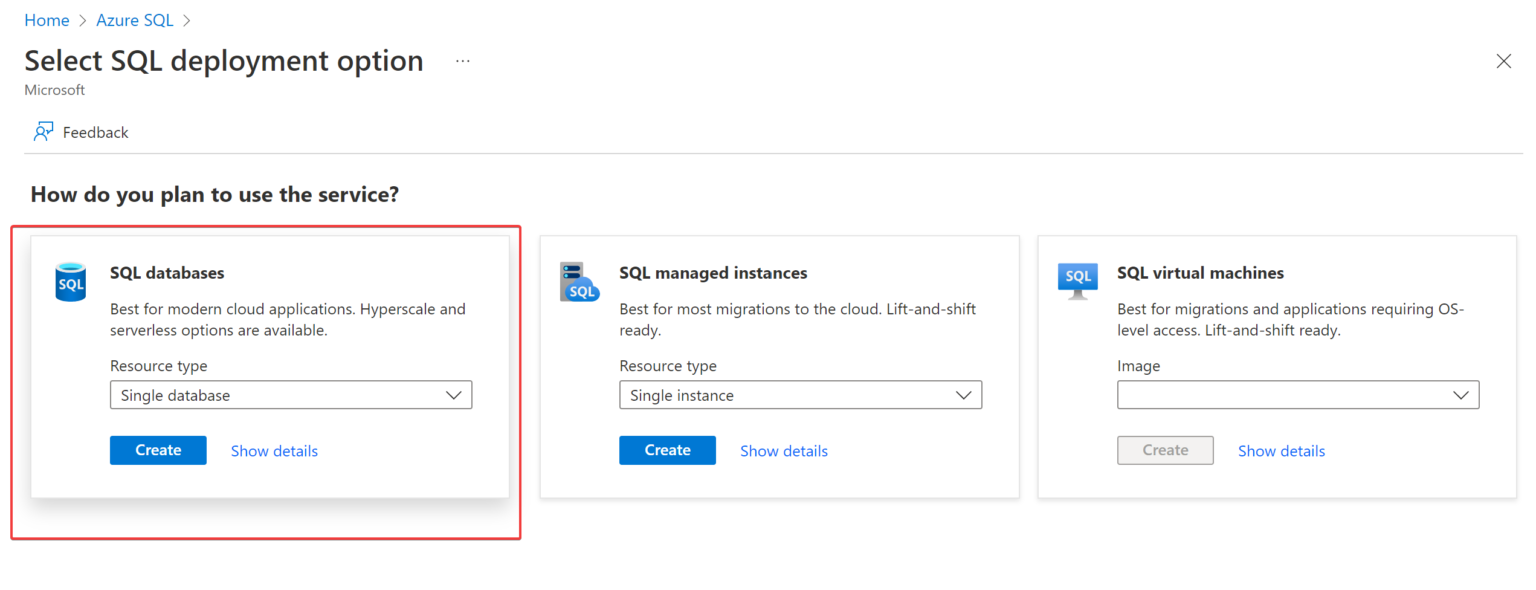Open the Single instance resource type dropdown
Image resolution: width=1536 pixels, height=590 pixels.
pyautogui.click(x=800, y=394)
